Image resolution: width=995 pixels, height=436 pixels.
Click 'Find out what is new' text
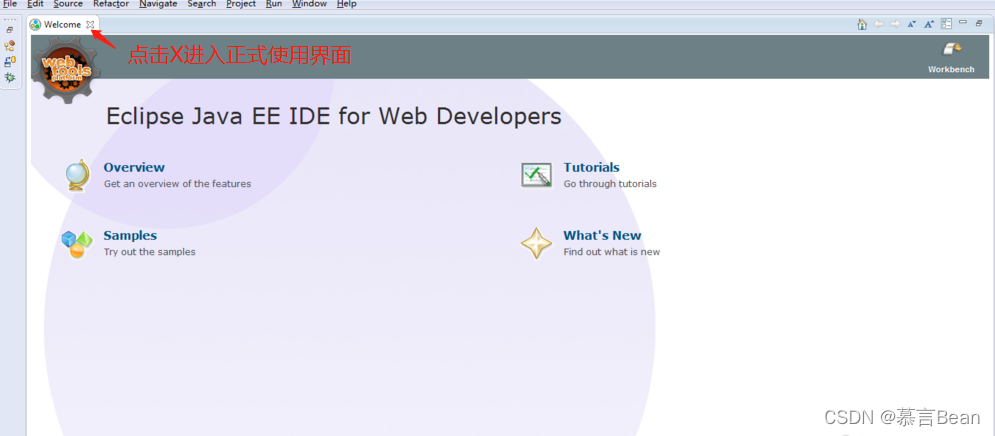coord(612,252)
